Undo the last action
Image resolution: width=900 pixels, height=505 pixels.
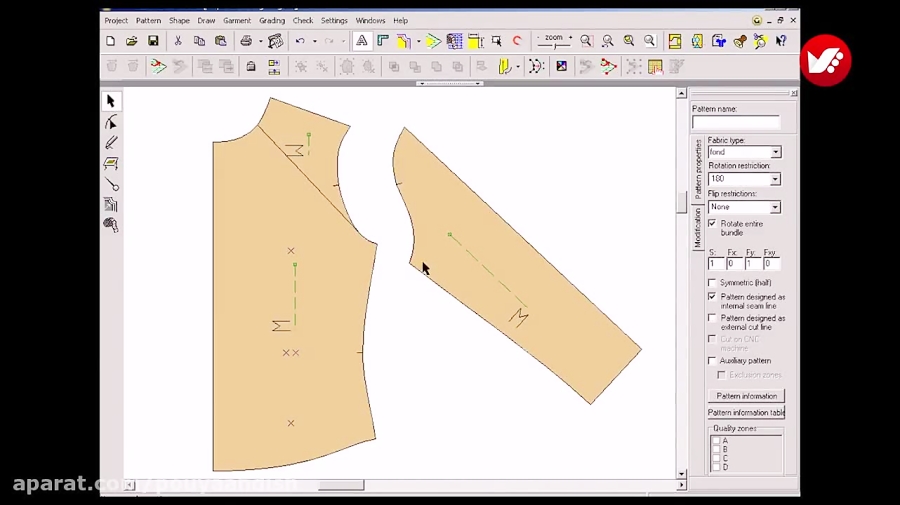pos(300,41)
